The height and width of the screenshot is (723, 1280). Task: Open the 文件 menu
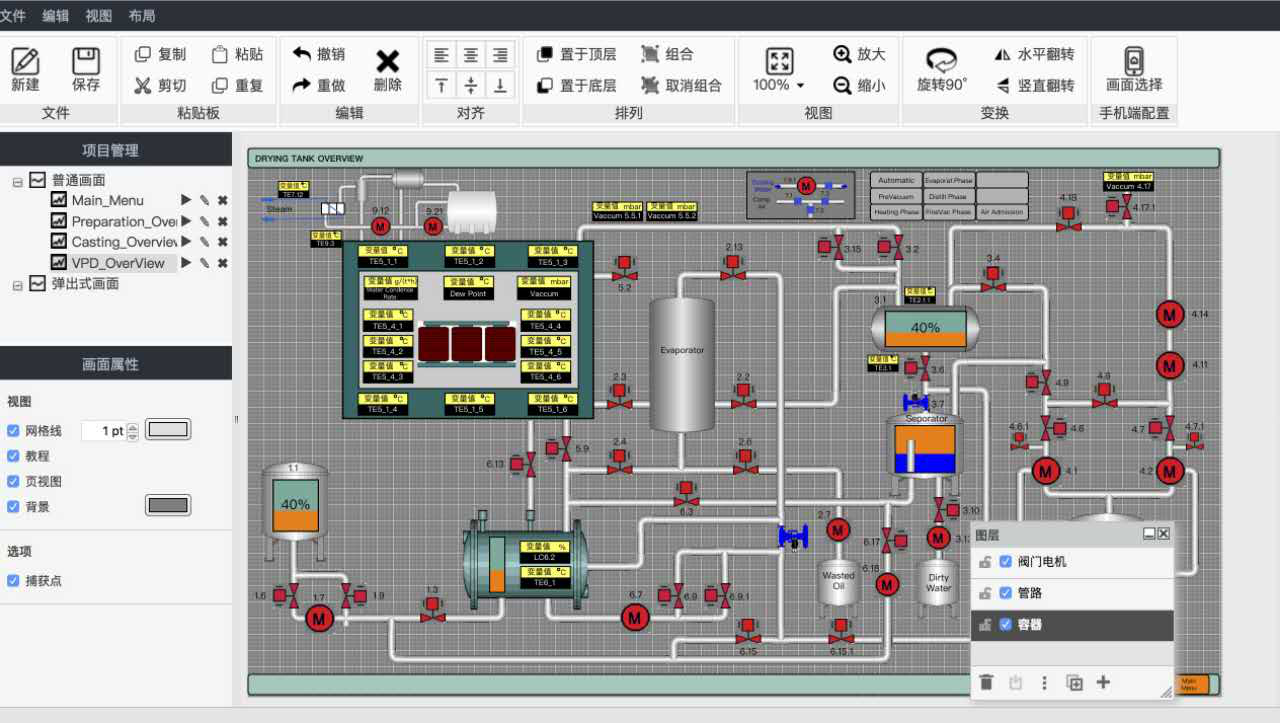[x=13, y=16]
